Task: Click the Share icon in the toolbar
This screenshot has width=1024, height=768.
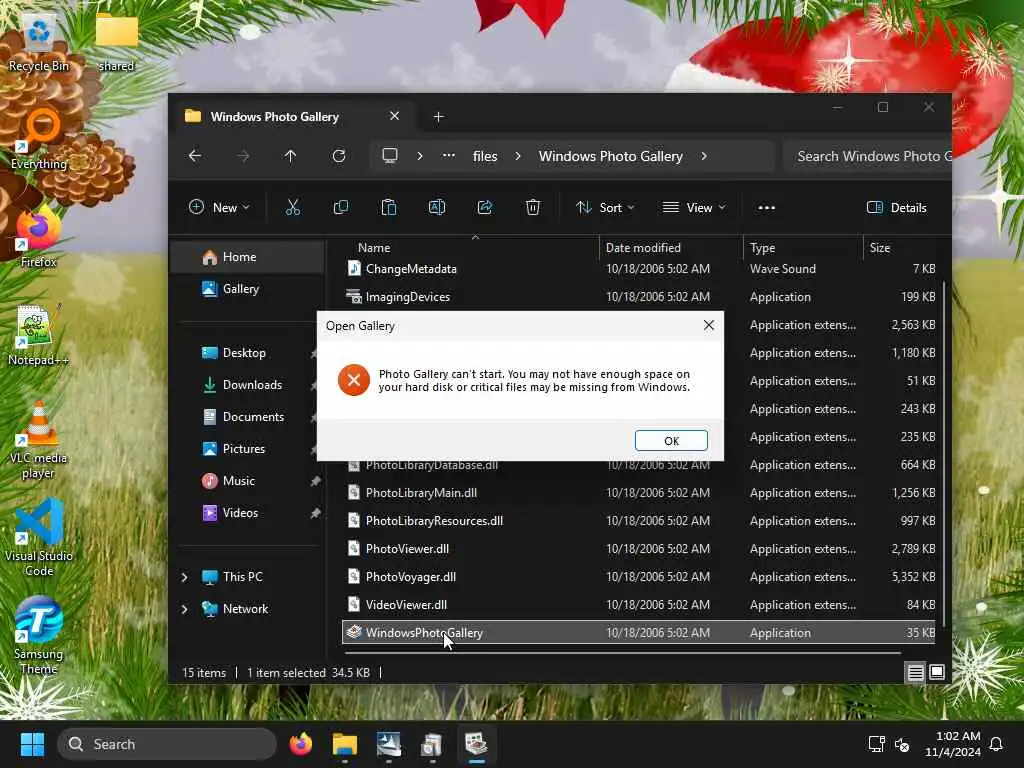Action: [x=485, y=208]
